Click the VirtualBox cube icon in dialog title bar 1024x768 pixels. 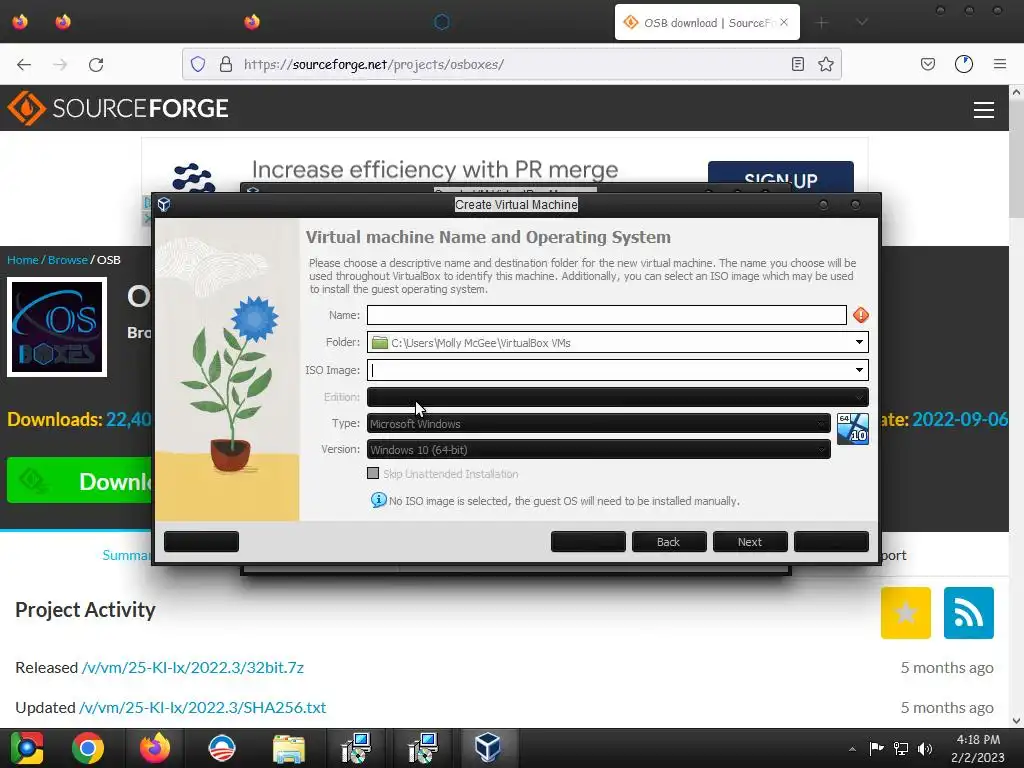point(164,205)
